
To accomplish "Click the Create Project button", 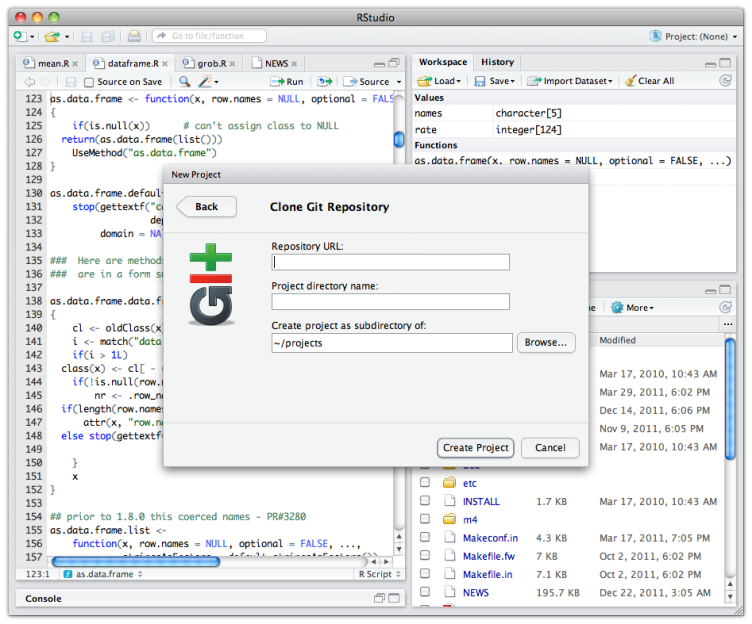I will 475,448.
